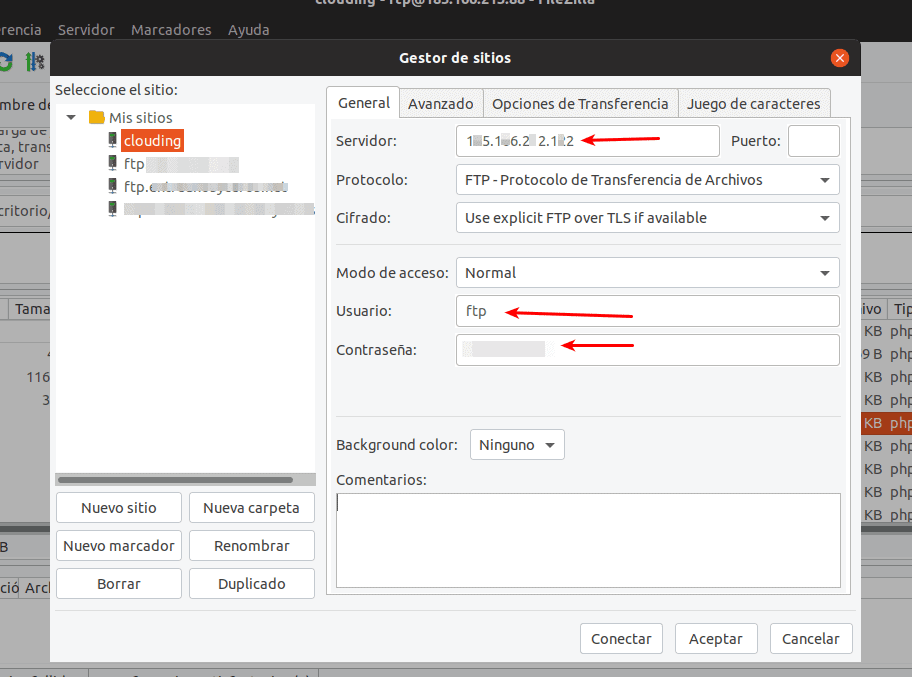Click FileZilla's refresh toolbar icon
This screenshot has height=677, width=912.
5,62
